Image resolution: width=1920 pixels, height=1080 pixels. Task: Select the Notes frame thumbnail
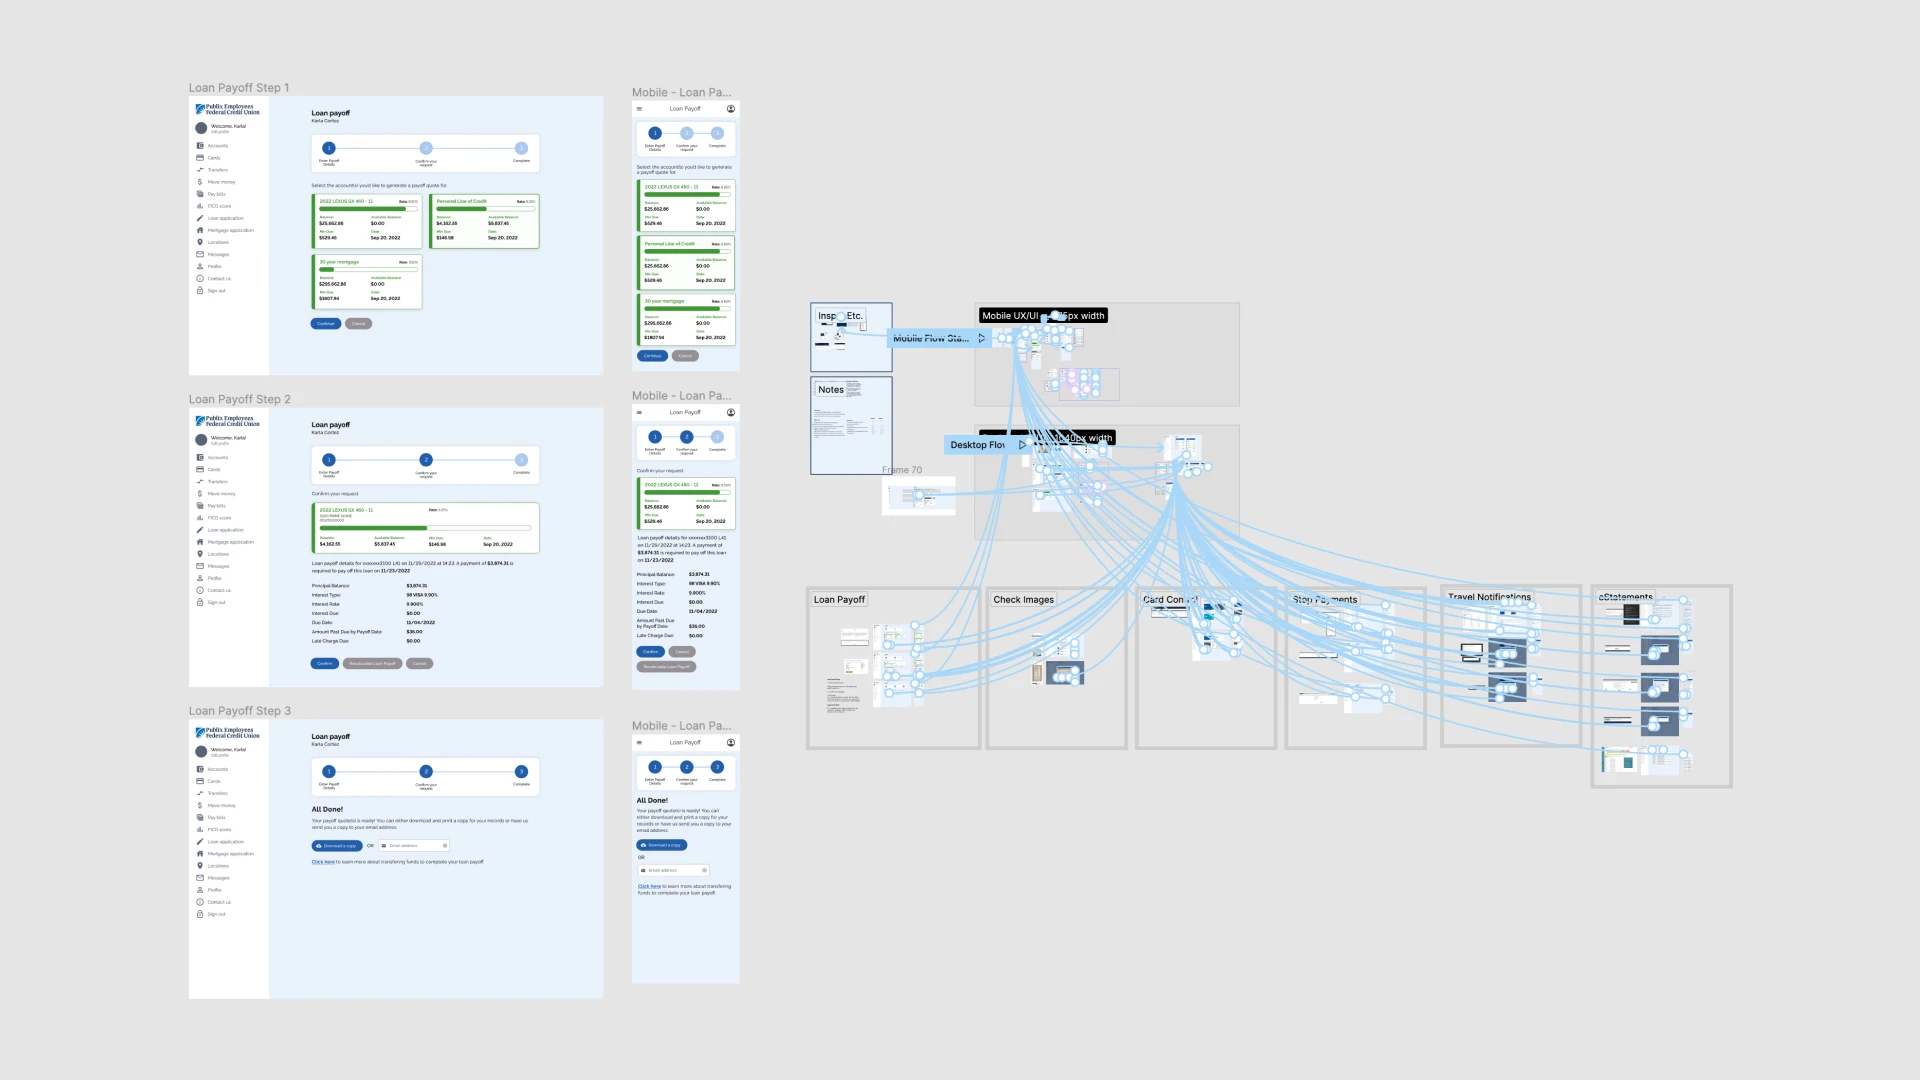851,426
